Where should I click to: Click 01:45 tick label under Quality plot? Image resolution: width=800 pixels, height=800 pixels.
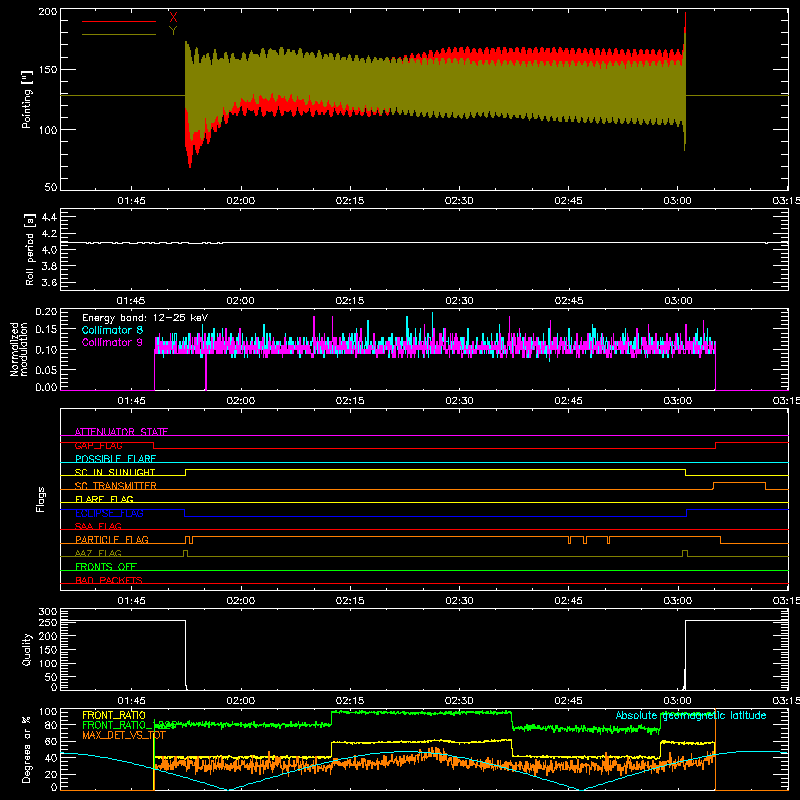point(131,701)
